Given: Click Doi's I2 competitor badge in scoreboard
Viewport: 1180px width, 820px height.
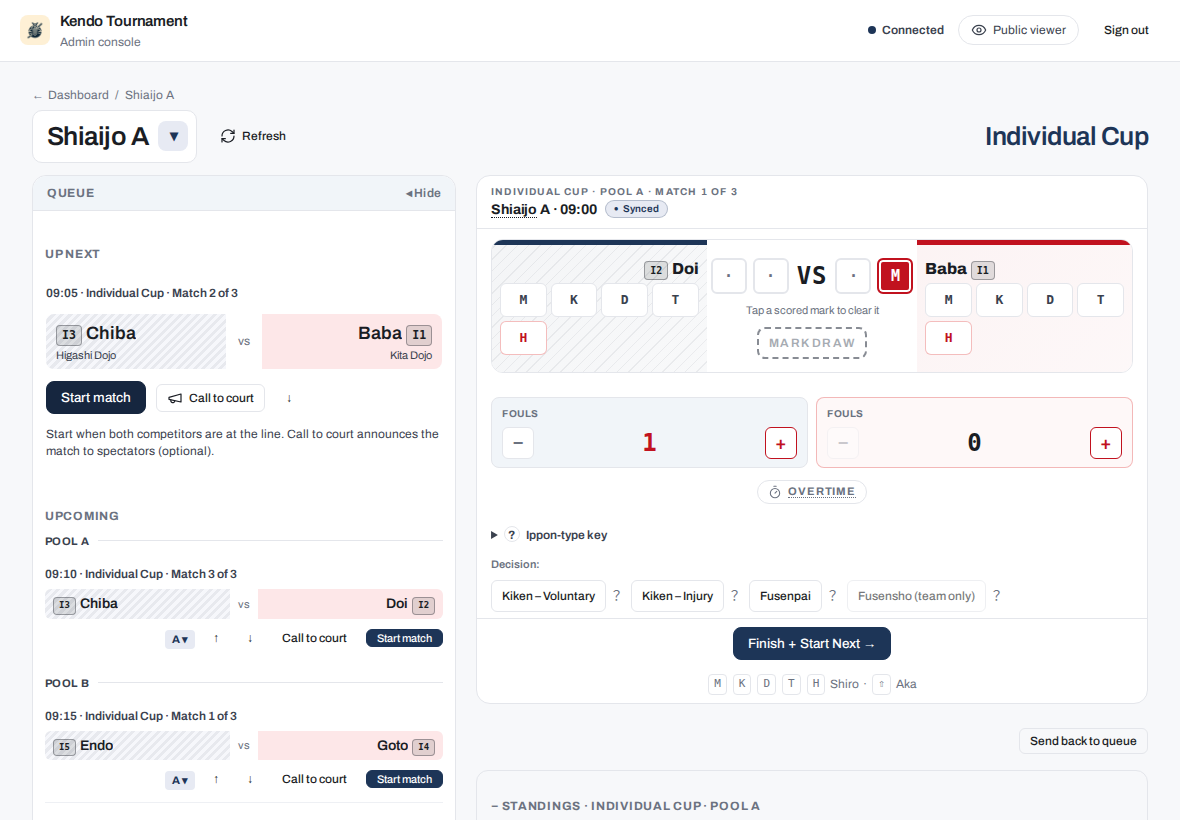Looking at the screenshot, I should (x=656, y=270).
